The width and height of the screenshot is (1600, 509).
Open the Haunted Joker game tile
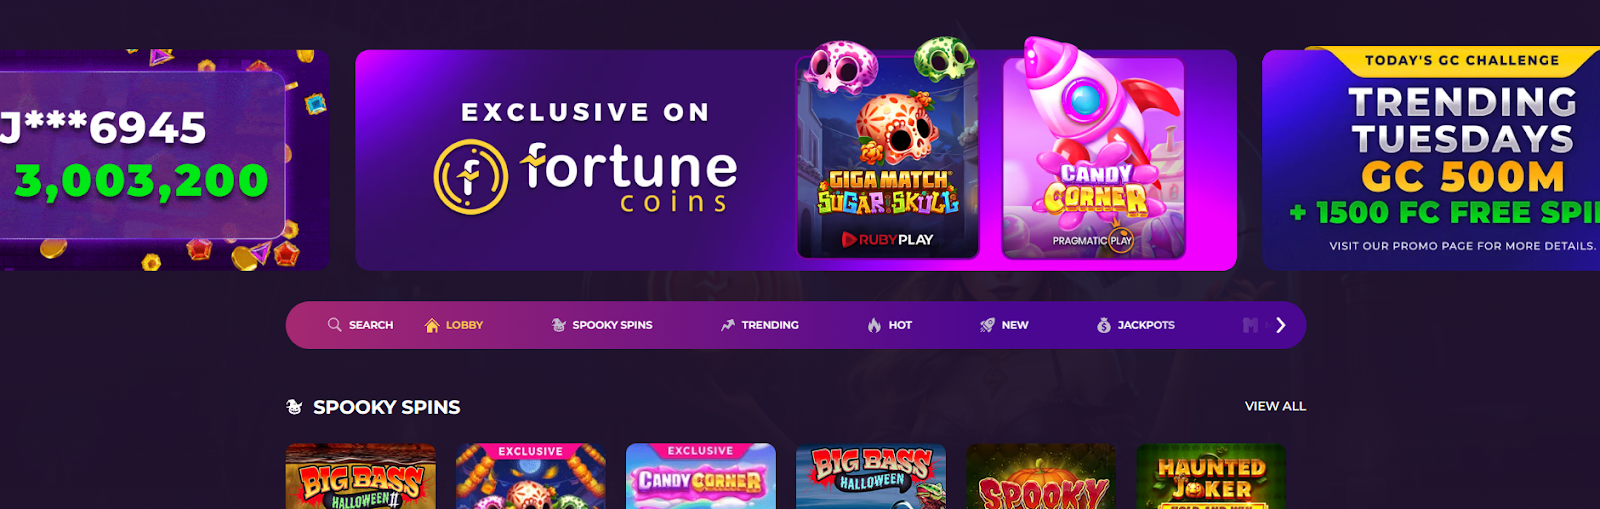(1211, 476)
